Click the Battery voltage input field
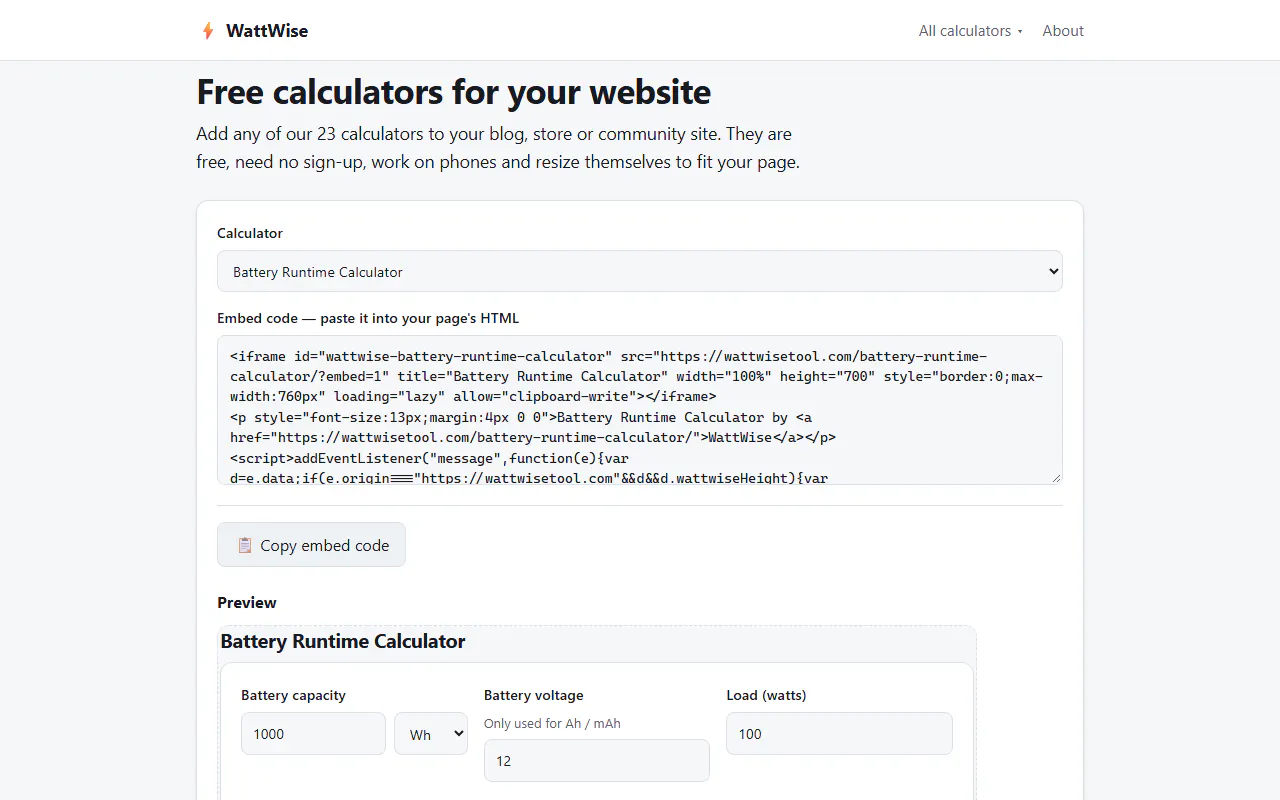 [x=597, y=761]
